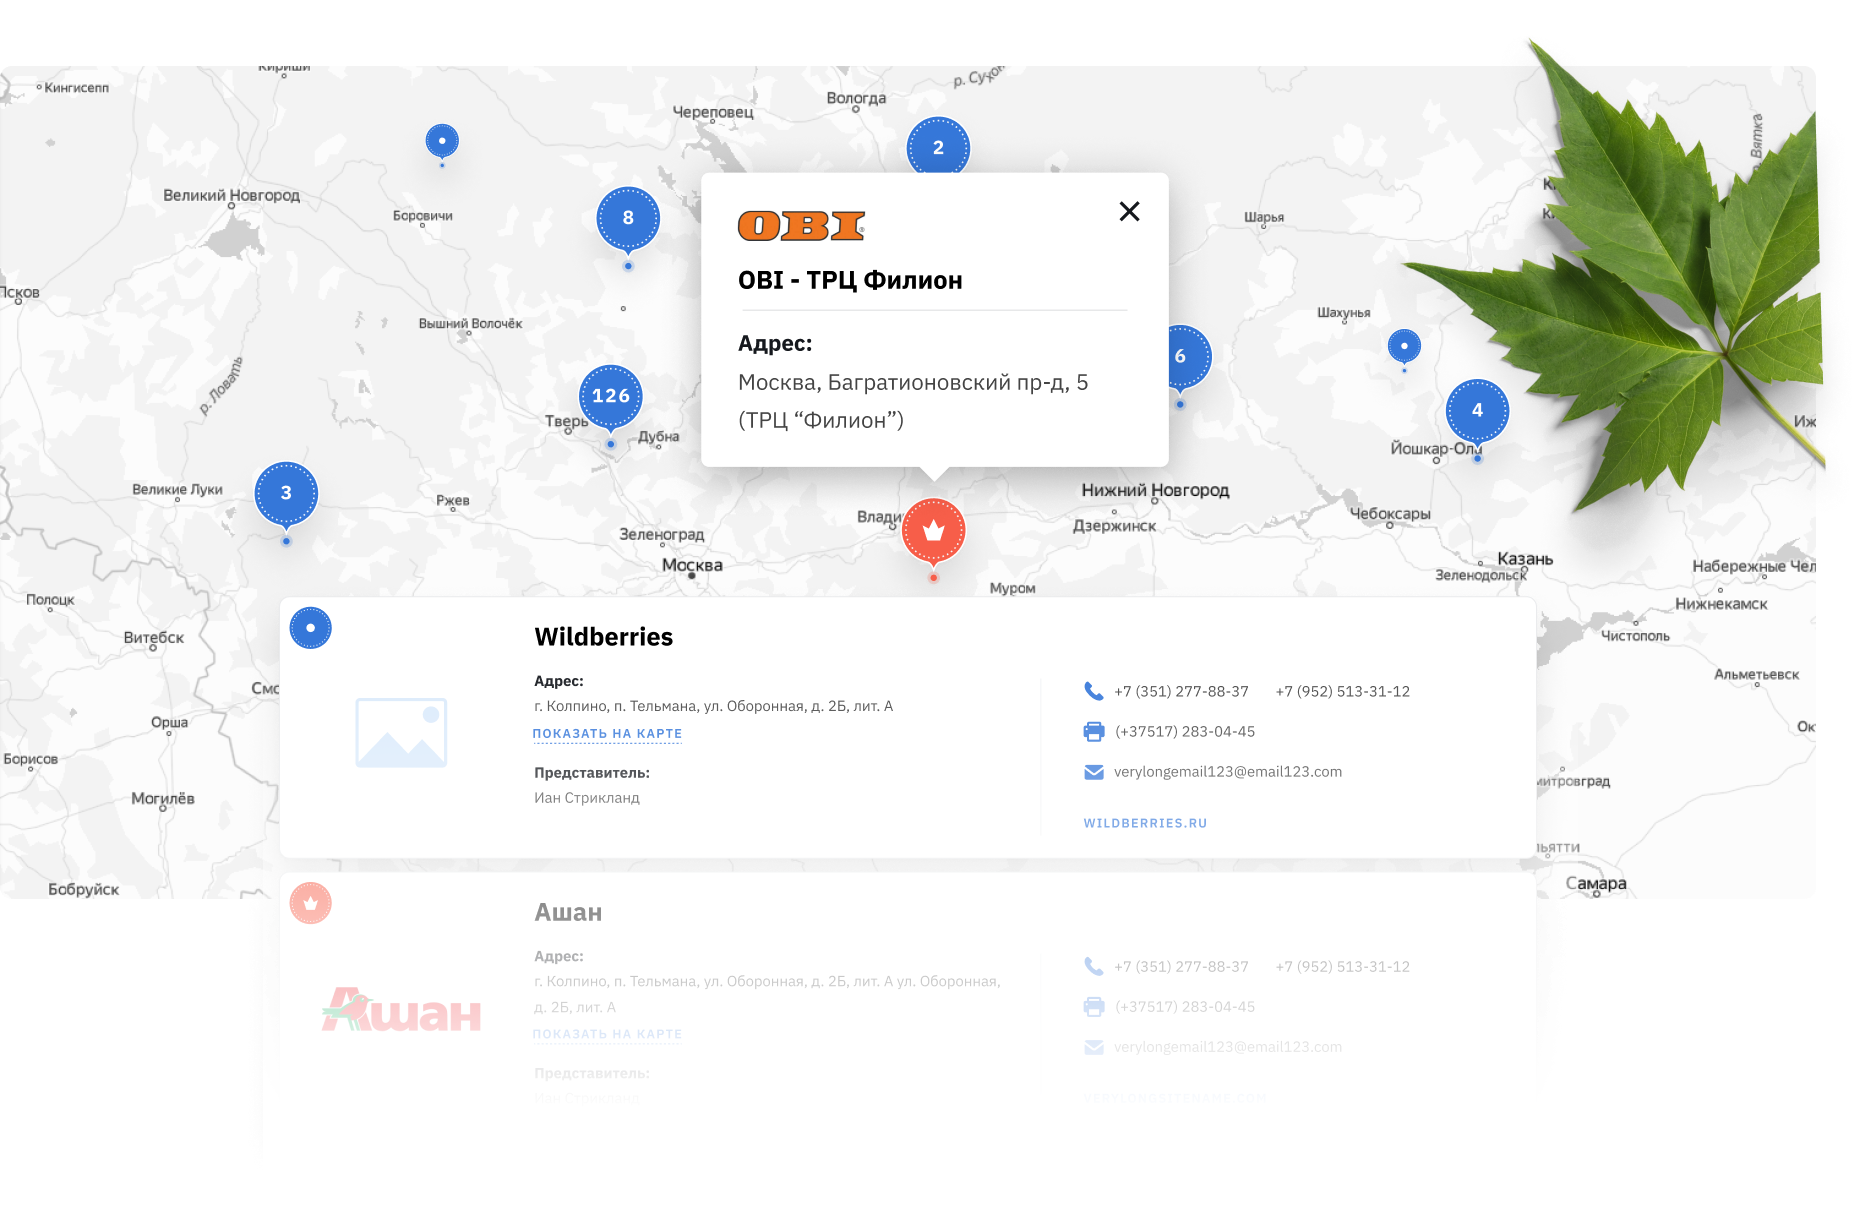Click the 'Полоцк' map label
The image size is (1868, 1207).
[50, 600]
